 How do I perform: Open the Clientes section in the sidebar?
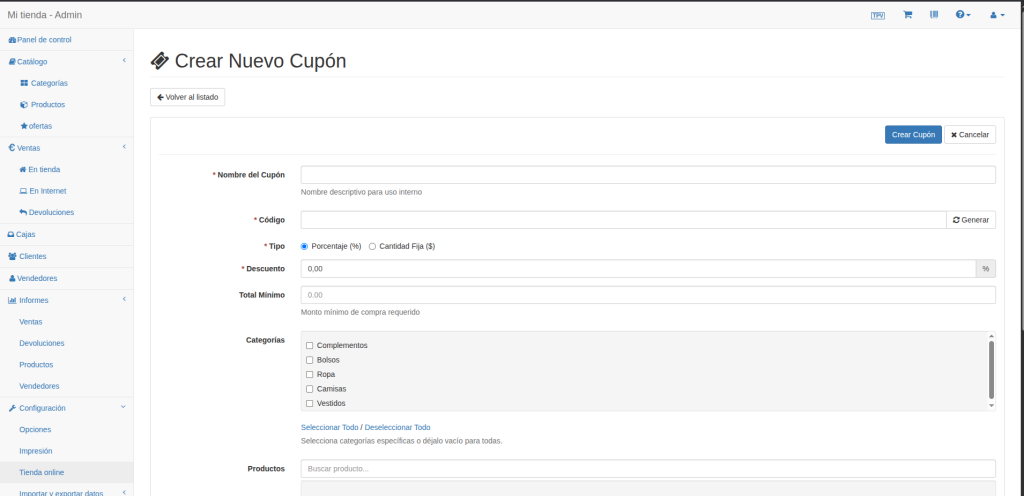[x=32, y=256]
